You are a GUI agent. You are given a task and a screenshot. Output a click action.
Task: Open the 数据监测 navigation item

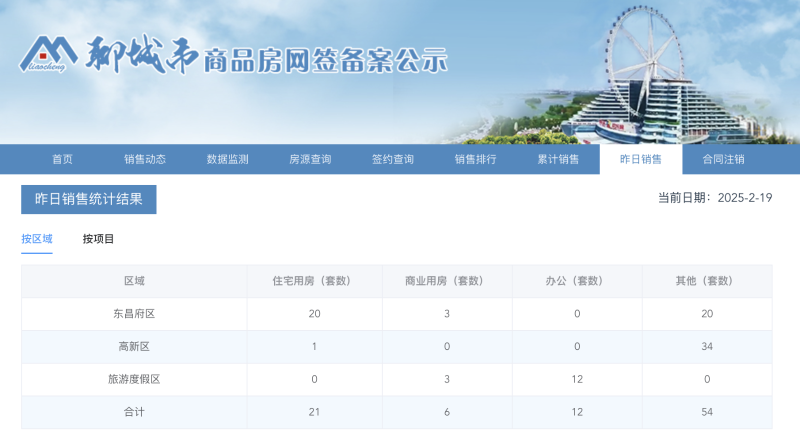pos(227,159)
